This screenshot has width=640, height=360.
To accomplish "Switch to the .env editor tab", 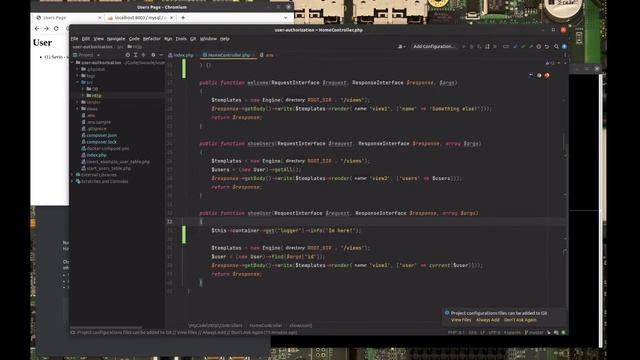I will coord(267,55).
